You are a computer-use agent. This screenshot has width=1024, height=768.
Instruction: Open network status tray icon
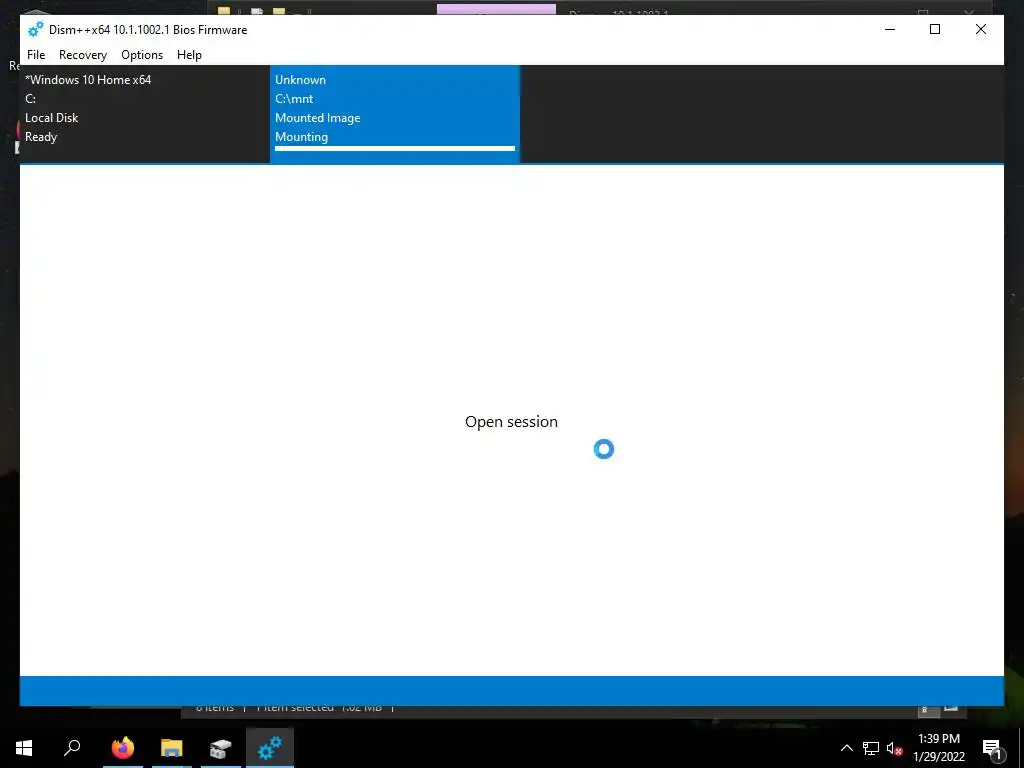click(871, 748)
